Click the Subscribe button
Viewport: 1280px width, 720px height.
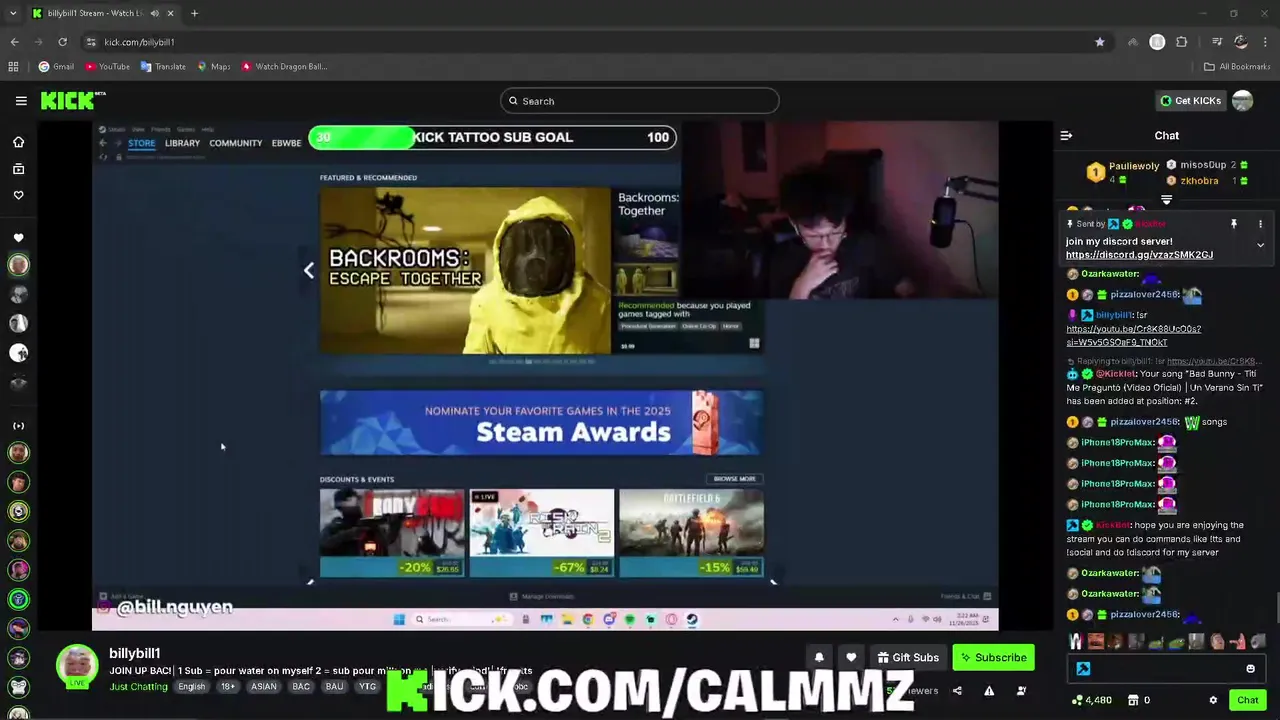(x=993, y=657)
